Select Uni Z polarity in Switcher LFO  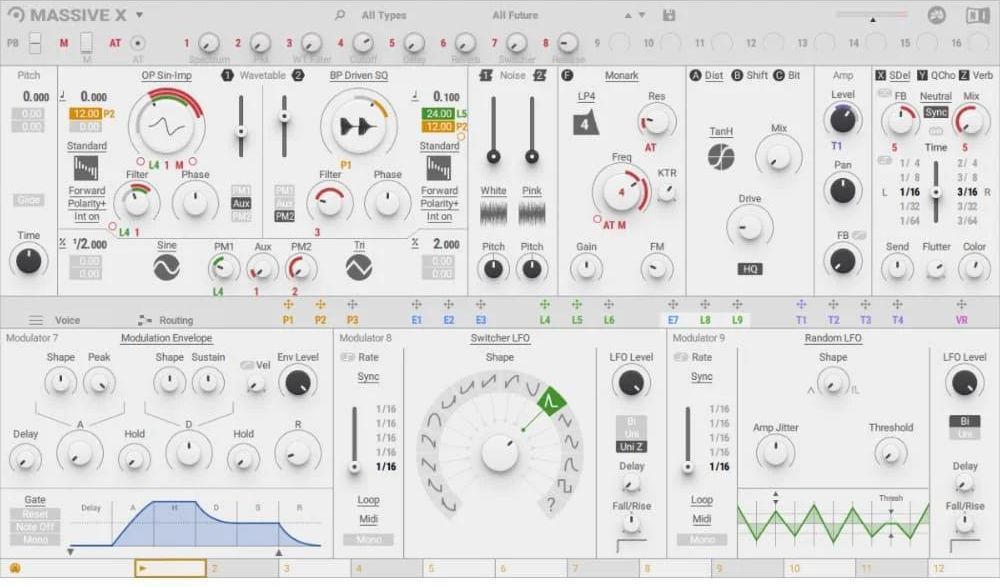[x=631, y=447]
